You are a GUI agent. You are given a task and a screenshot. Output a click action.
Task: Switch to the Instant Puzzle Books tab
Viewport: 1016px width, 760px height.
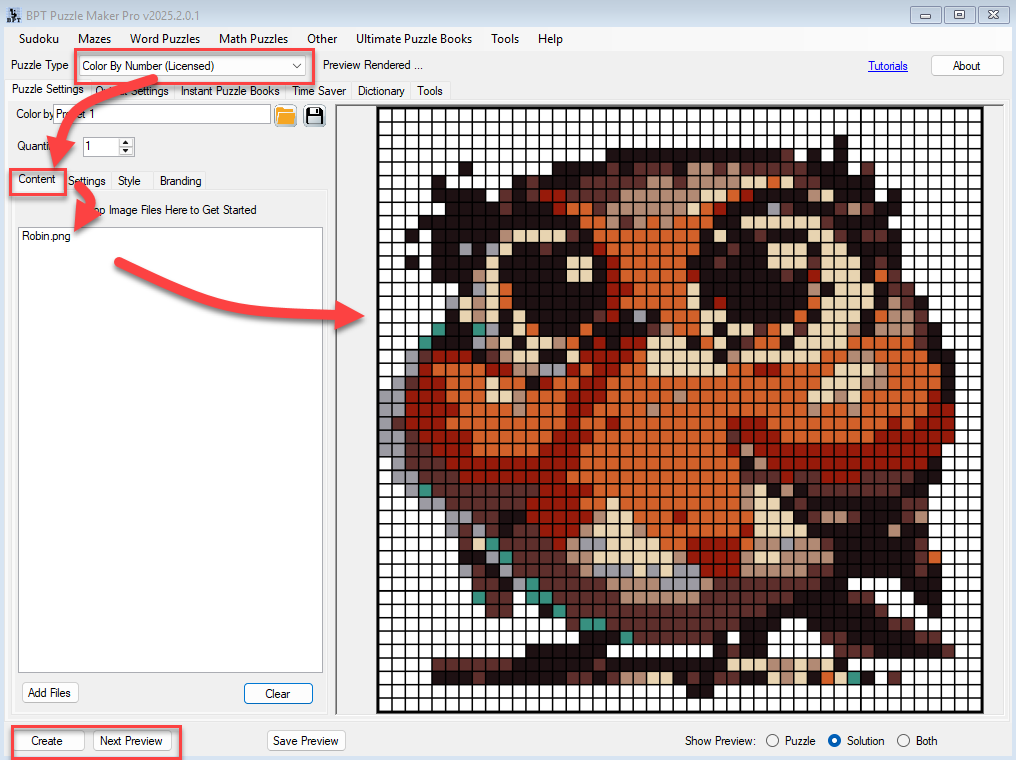pos(230,91)
